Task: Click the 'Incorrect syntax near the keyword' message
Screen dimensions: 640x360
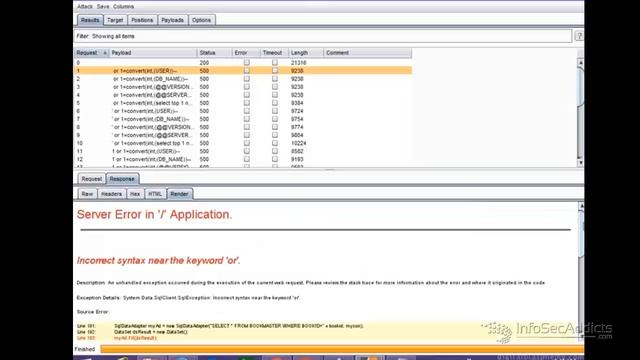Action: (x=158, y=260)
